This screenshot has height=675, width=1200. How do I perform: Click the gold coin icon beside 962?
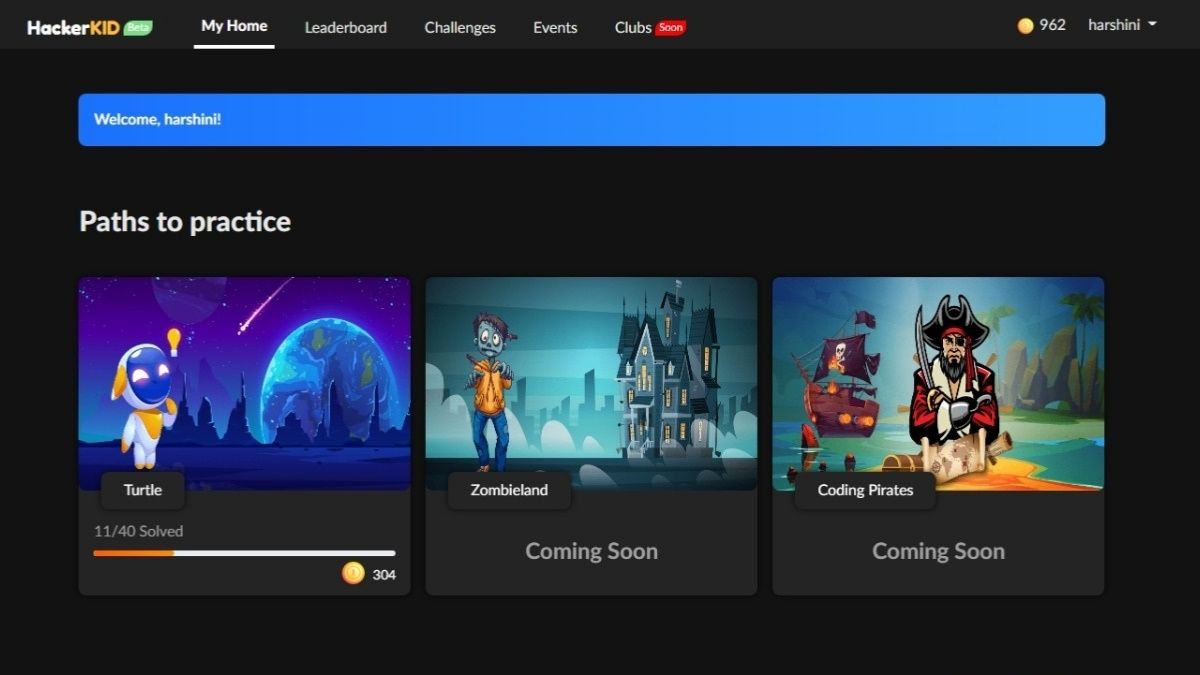1025,26
